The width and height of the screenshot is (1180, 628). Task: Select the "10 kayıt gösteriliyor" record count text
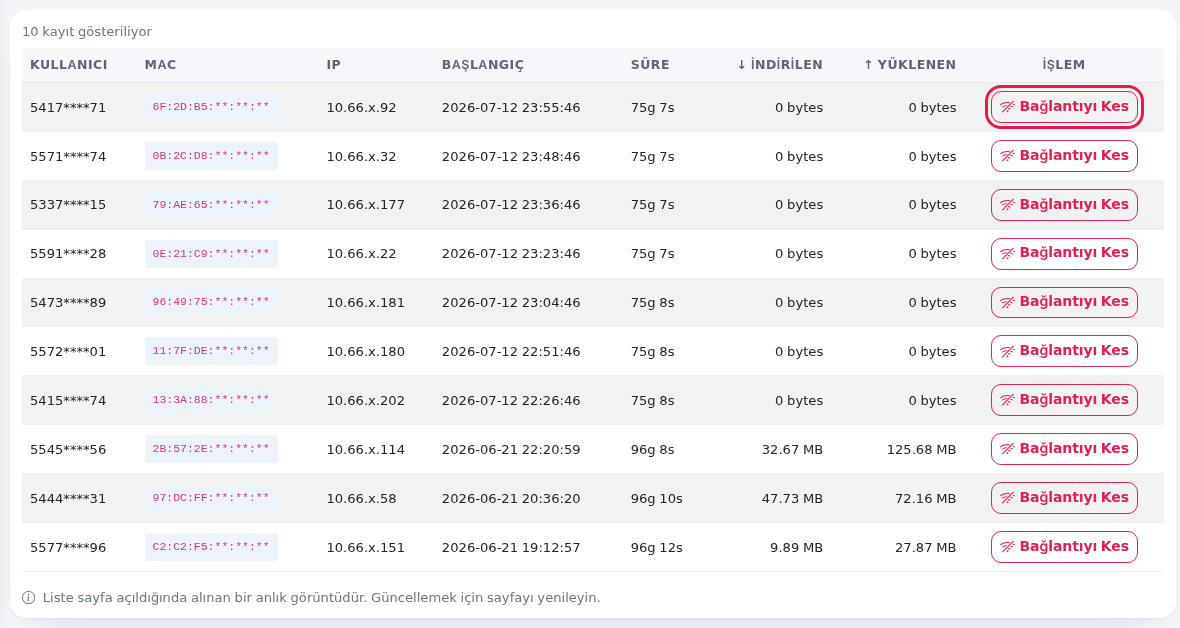(x=87, y=32)
